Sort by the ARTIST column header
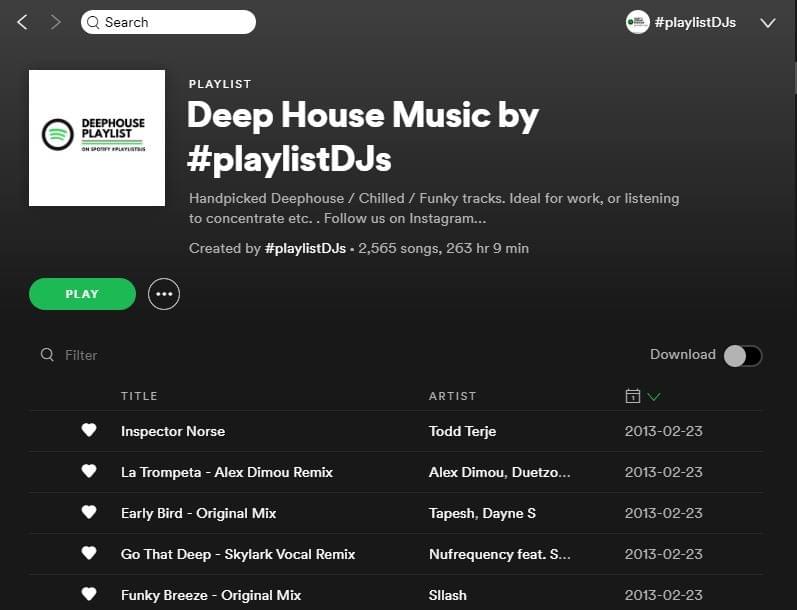 point(452,396)
